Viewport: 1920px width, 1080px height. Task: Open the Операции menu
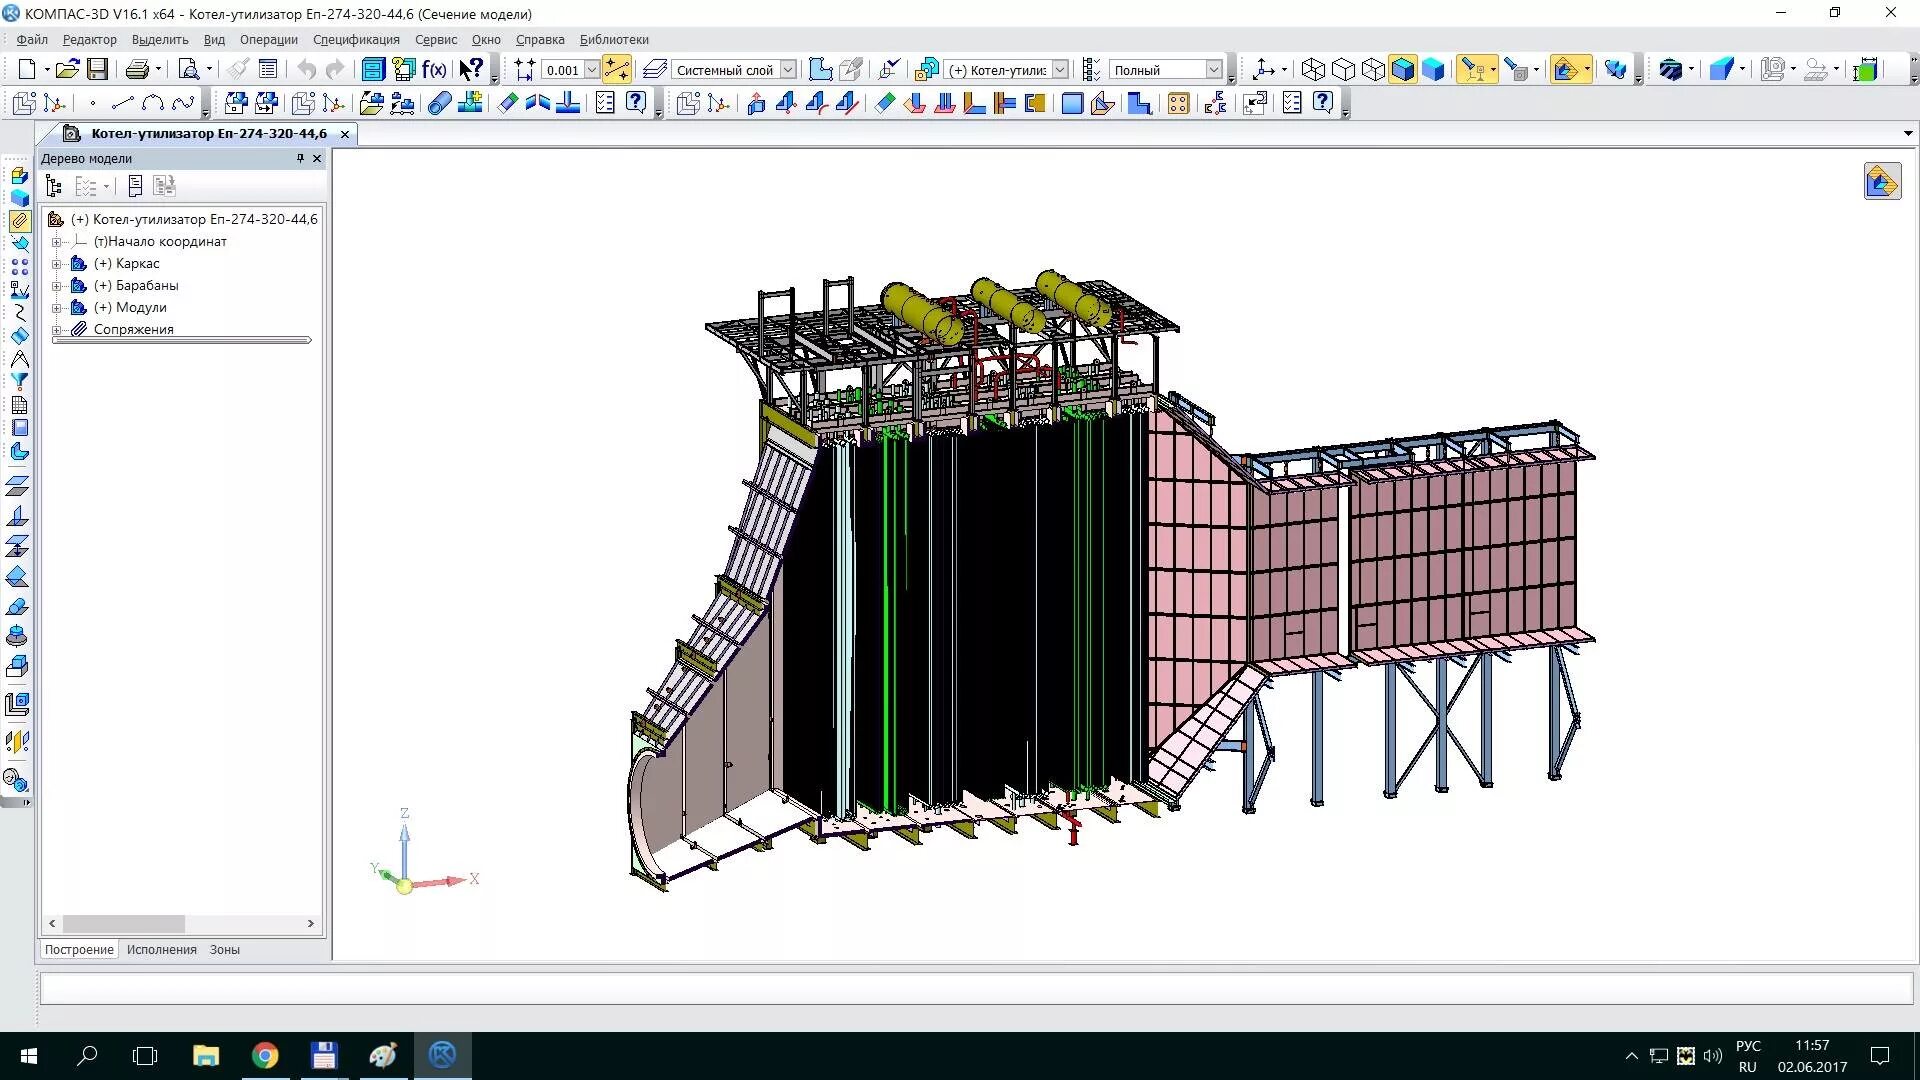268,40
